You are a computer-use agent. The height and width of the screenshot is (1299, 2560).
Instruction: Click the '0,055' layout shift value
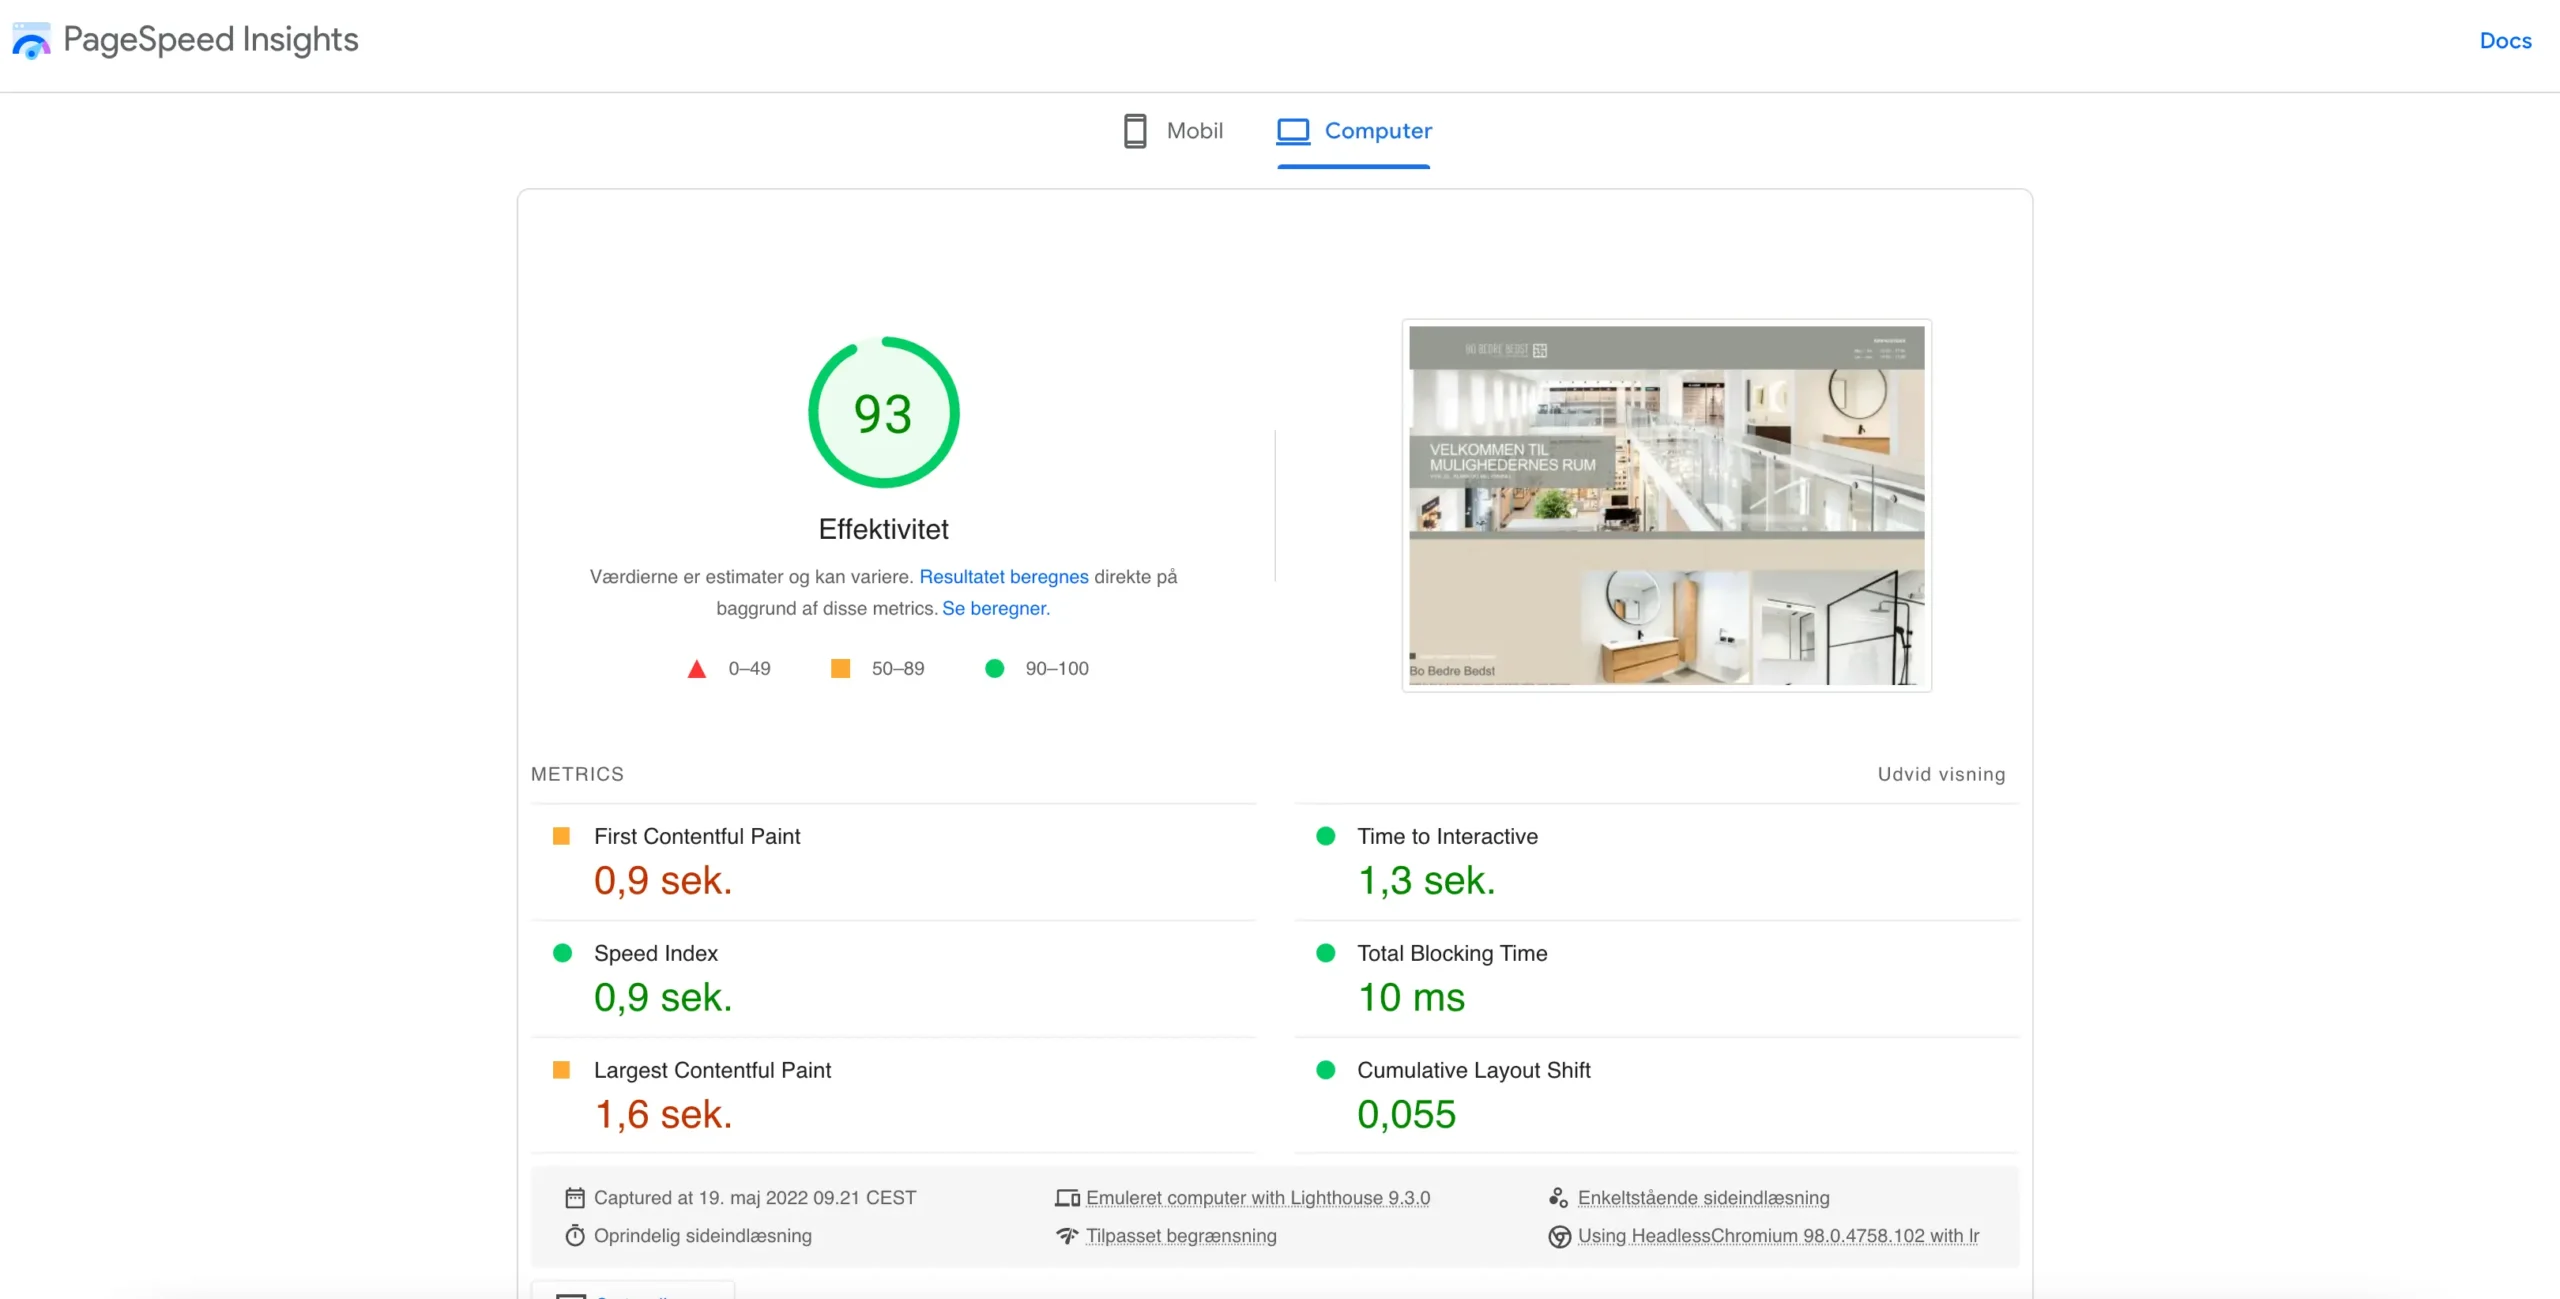click(x=1406, y=1115)
